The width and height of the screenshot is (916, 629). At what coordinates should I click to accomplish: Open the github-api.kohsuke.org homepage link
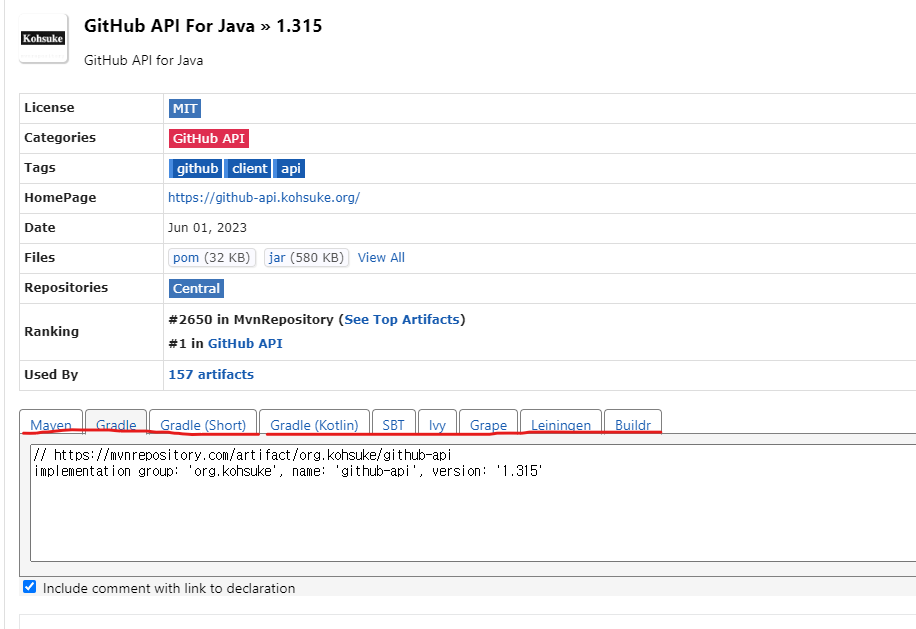[x=264, y=197]
